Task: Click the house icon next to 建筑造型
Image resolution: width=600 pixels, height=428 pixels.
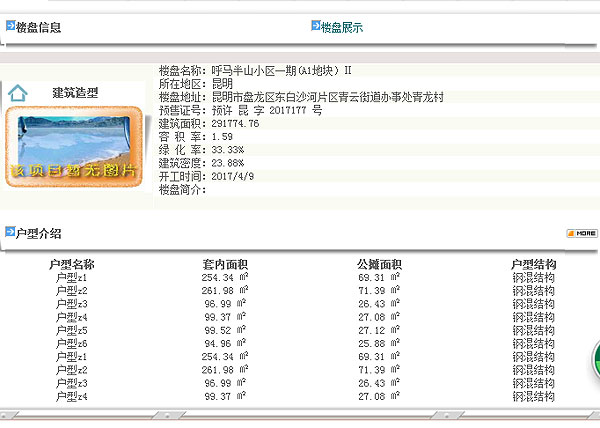Action: click(18, 93)
